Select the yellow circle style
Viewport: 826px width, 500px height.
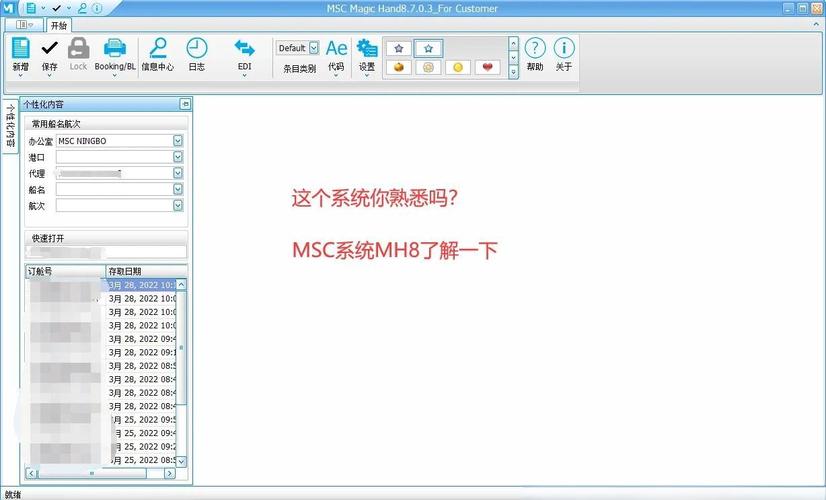[458, 67]
